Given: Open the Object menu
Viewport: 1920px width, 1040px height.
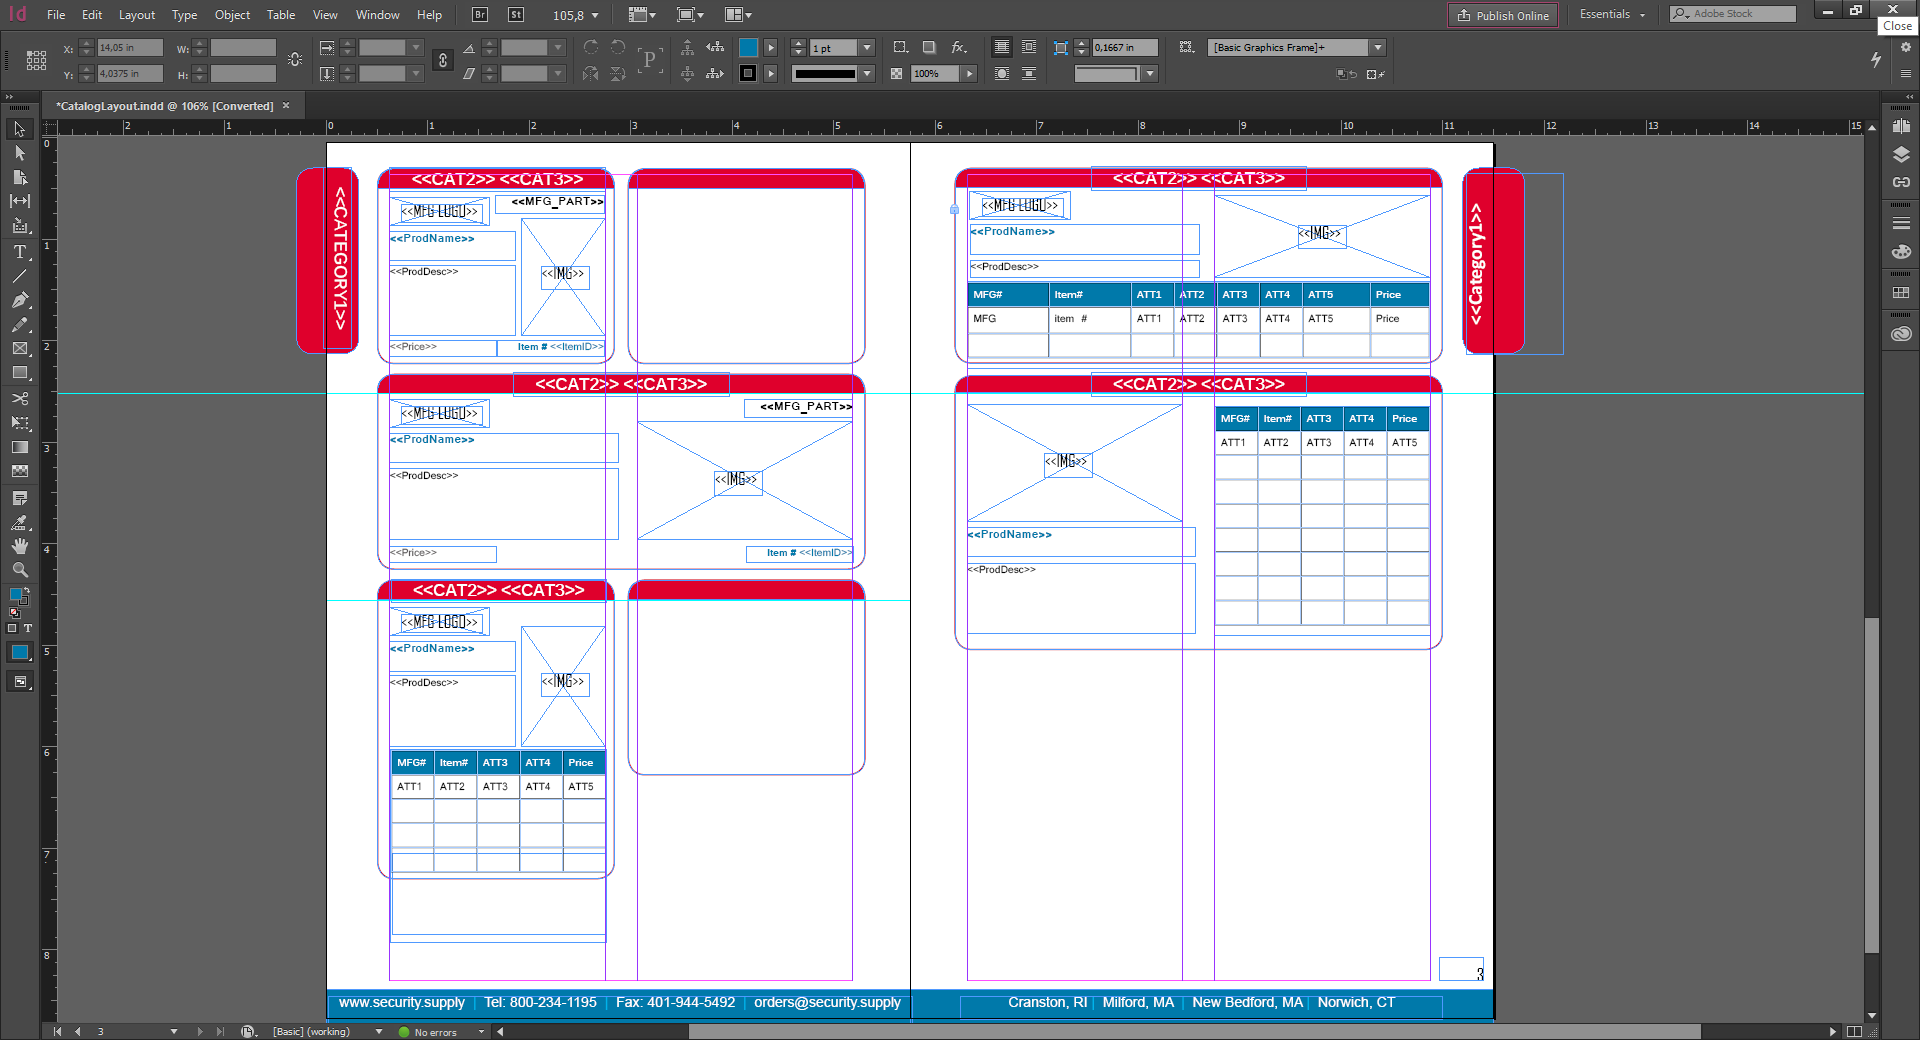Looking at the screenshot, I should click(x=232, y=15).
